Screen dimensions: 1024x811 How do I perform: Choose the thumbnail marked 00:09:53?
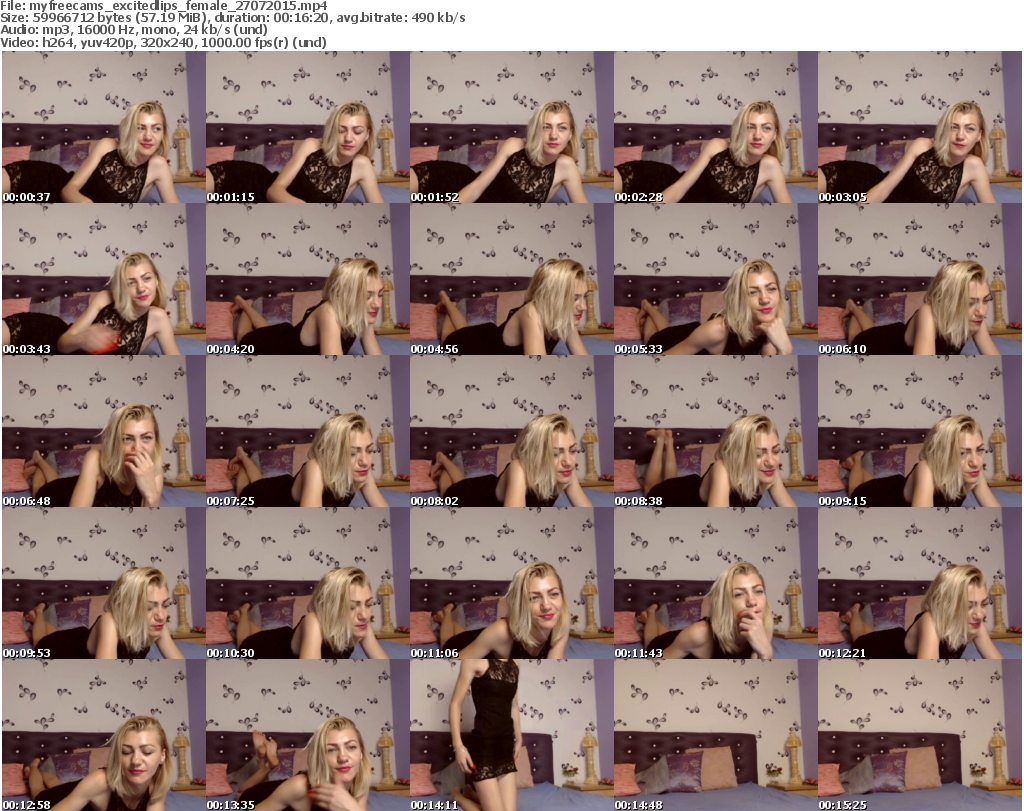tap(104, 583)
